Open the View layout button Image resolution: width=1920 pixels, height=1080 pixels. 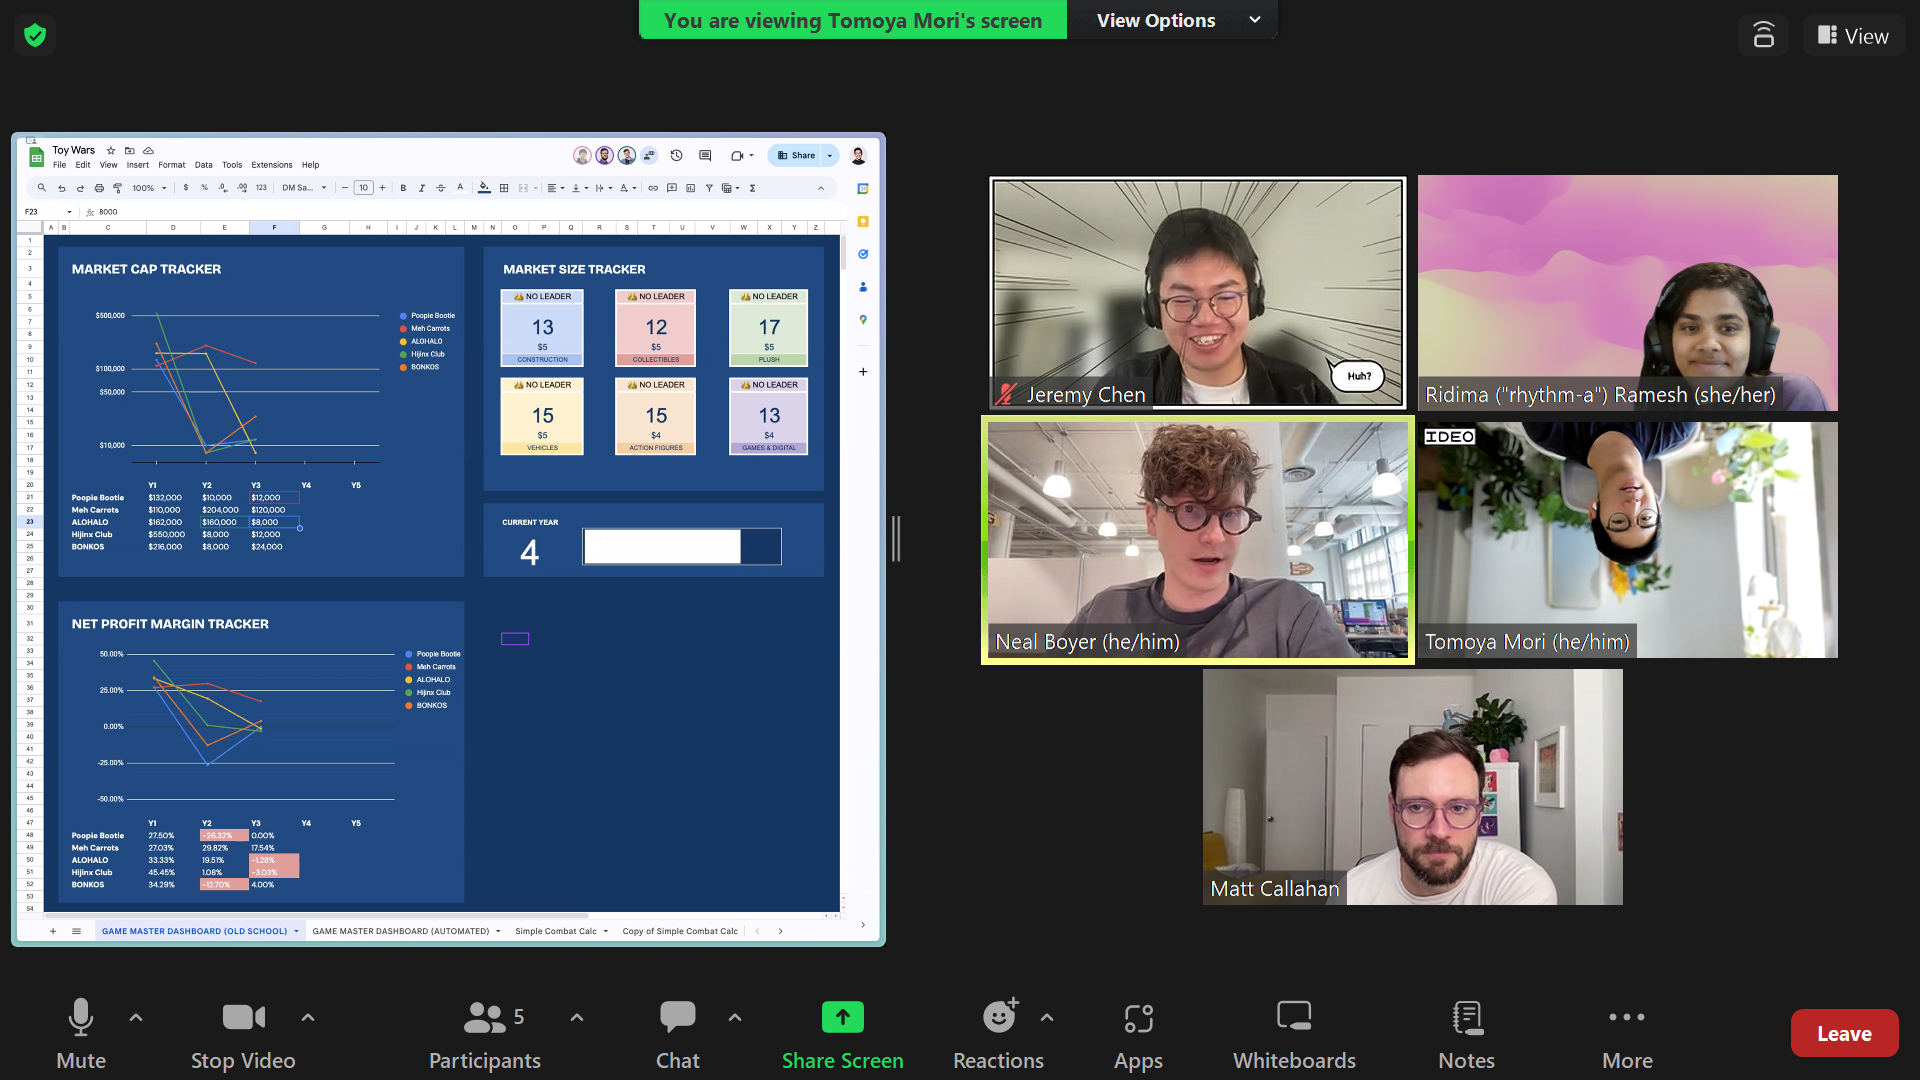click(1853, 36)
